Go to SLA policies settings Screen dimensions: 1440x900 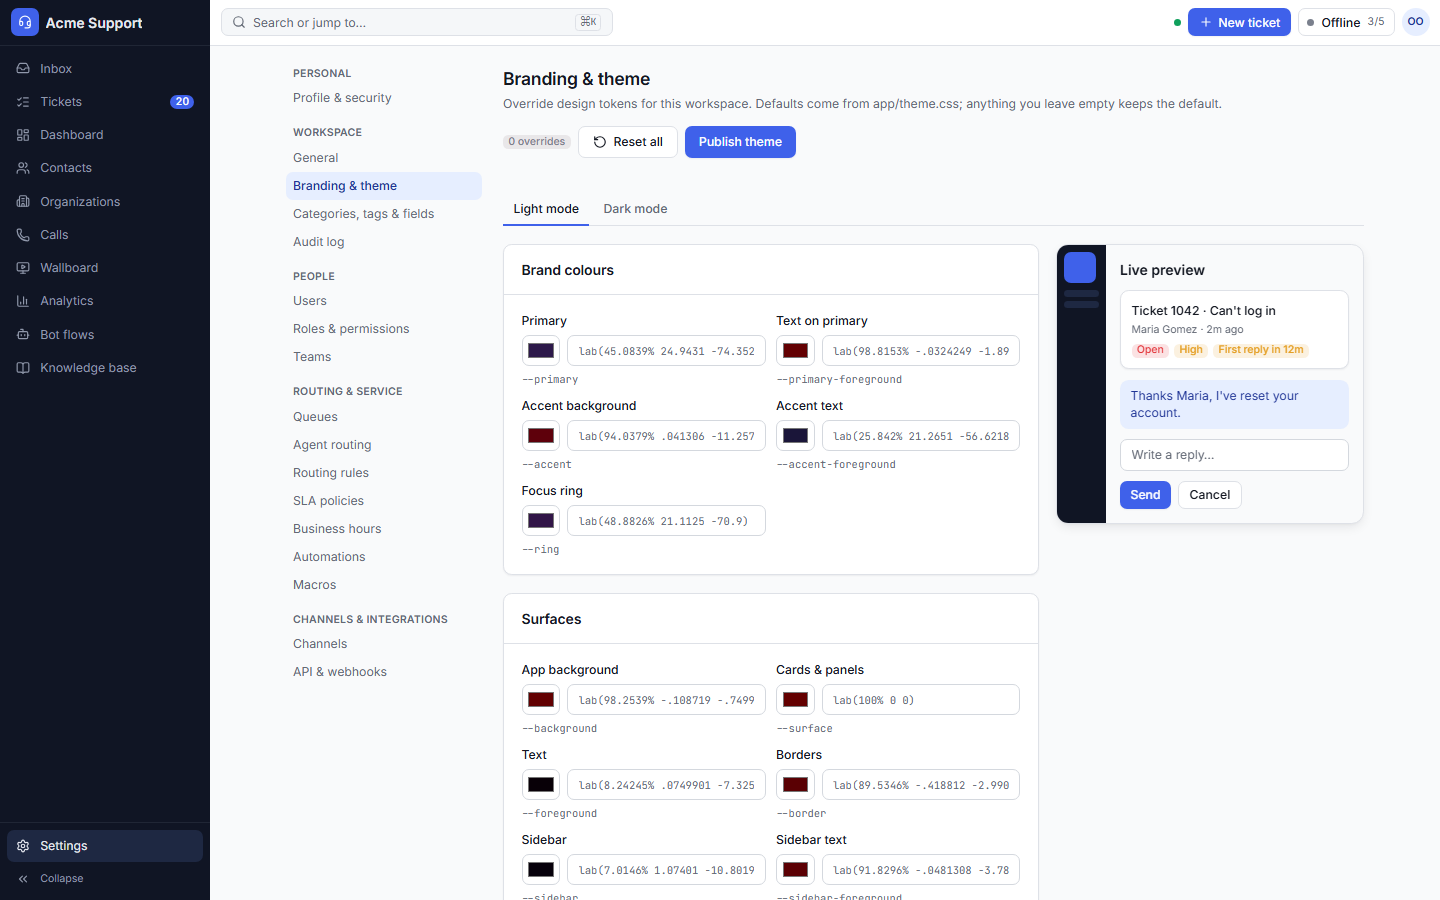384,501
